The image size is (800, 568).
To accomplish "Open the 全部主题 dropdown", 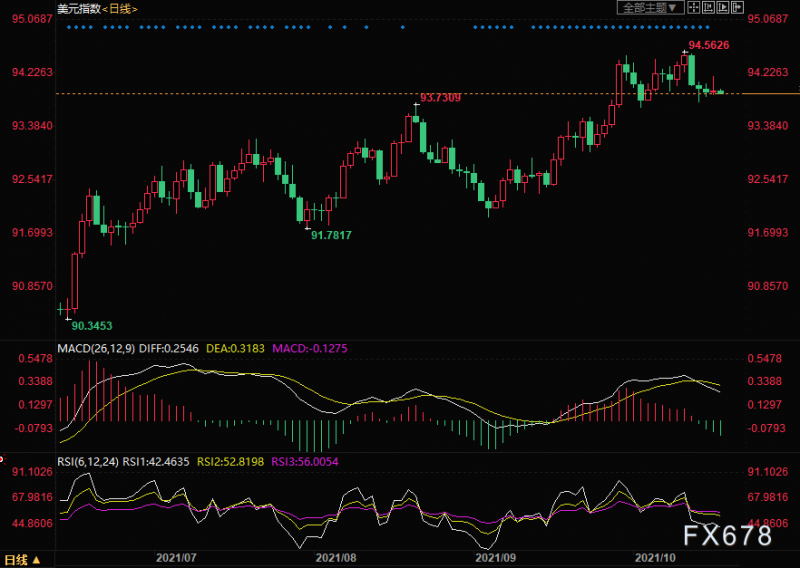I will pyautogui.click(x=649, y=8).
